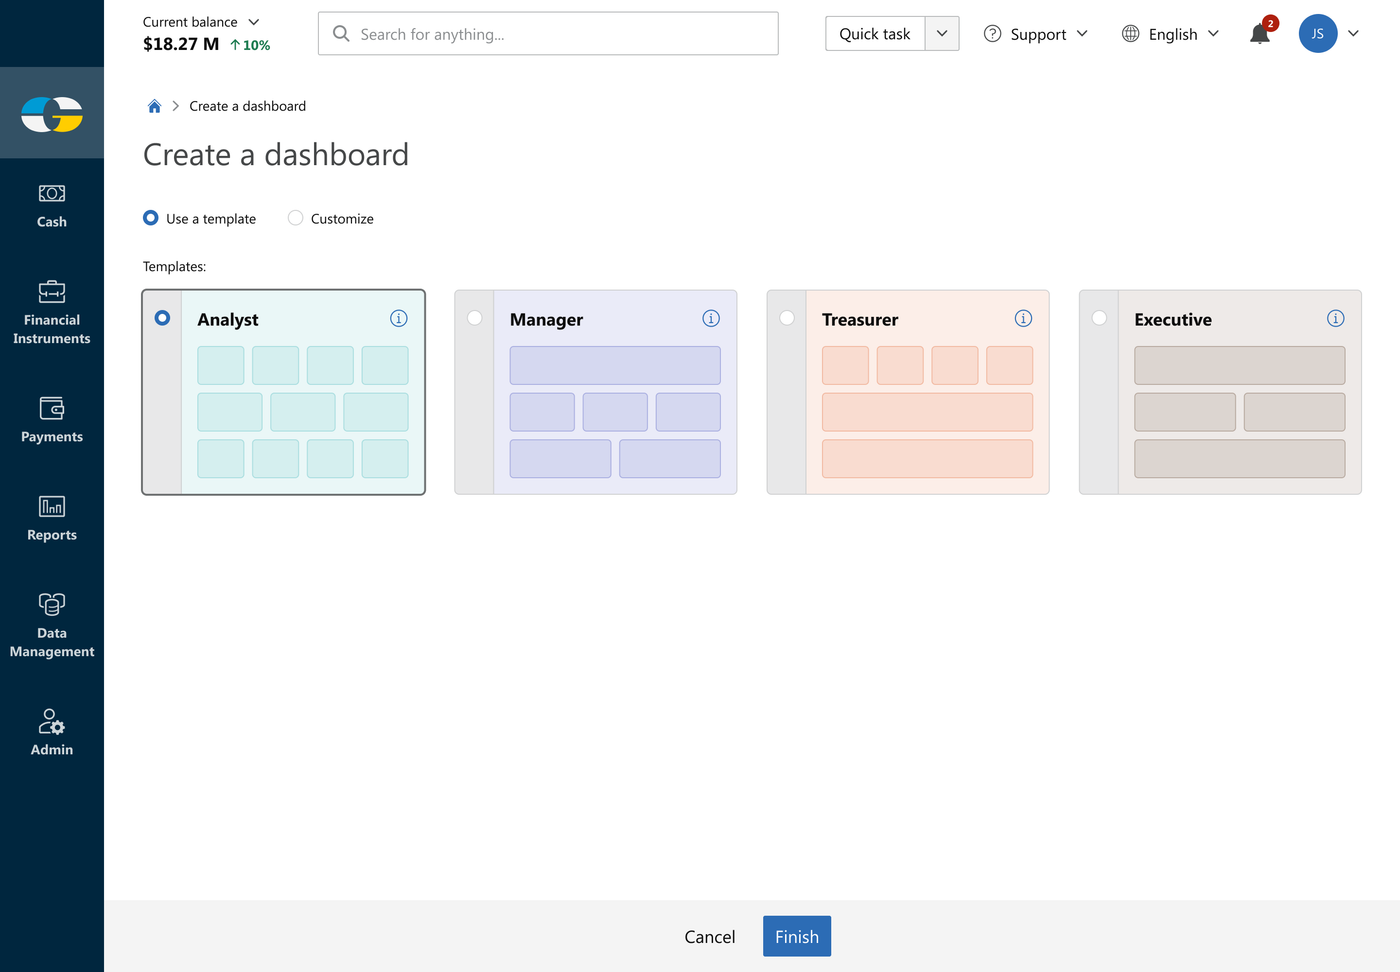Select the Analyst template radio

tap(162, 318)
